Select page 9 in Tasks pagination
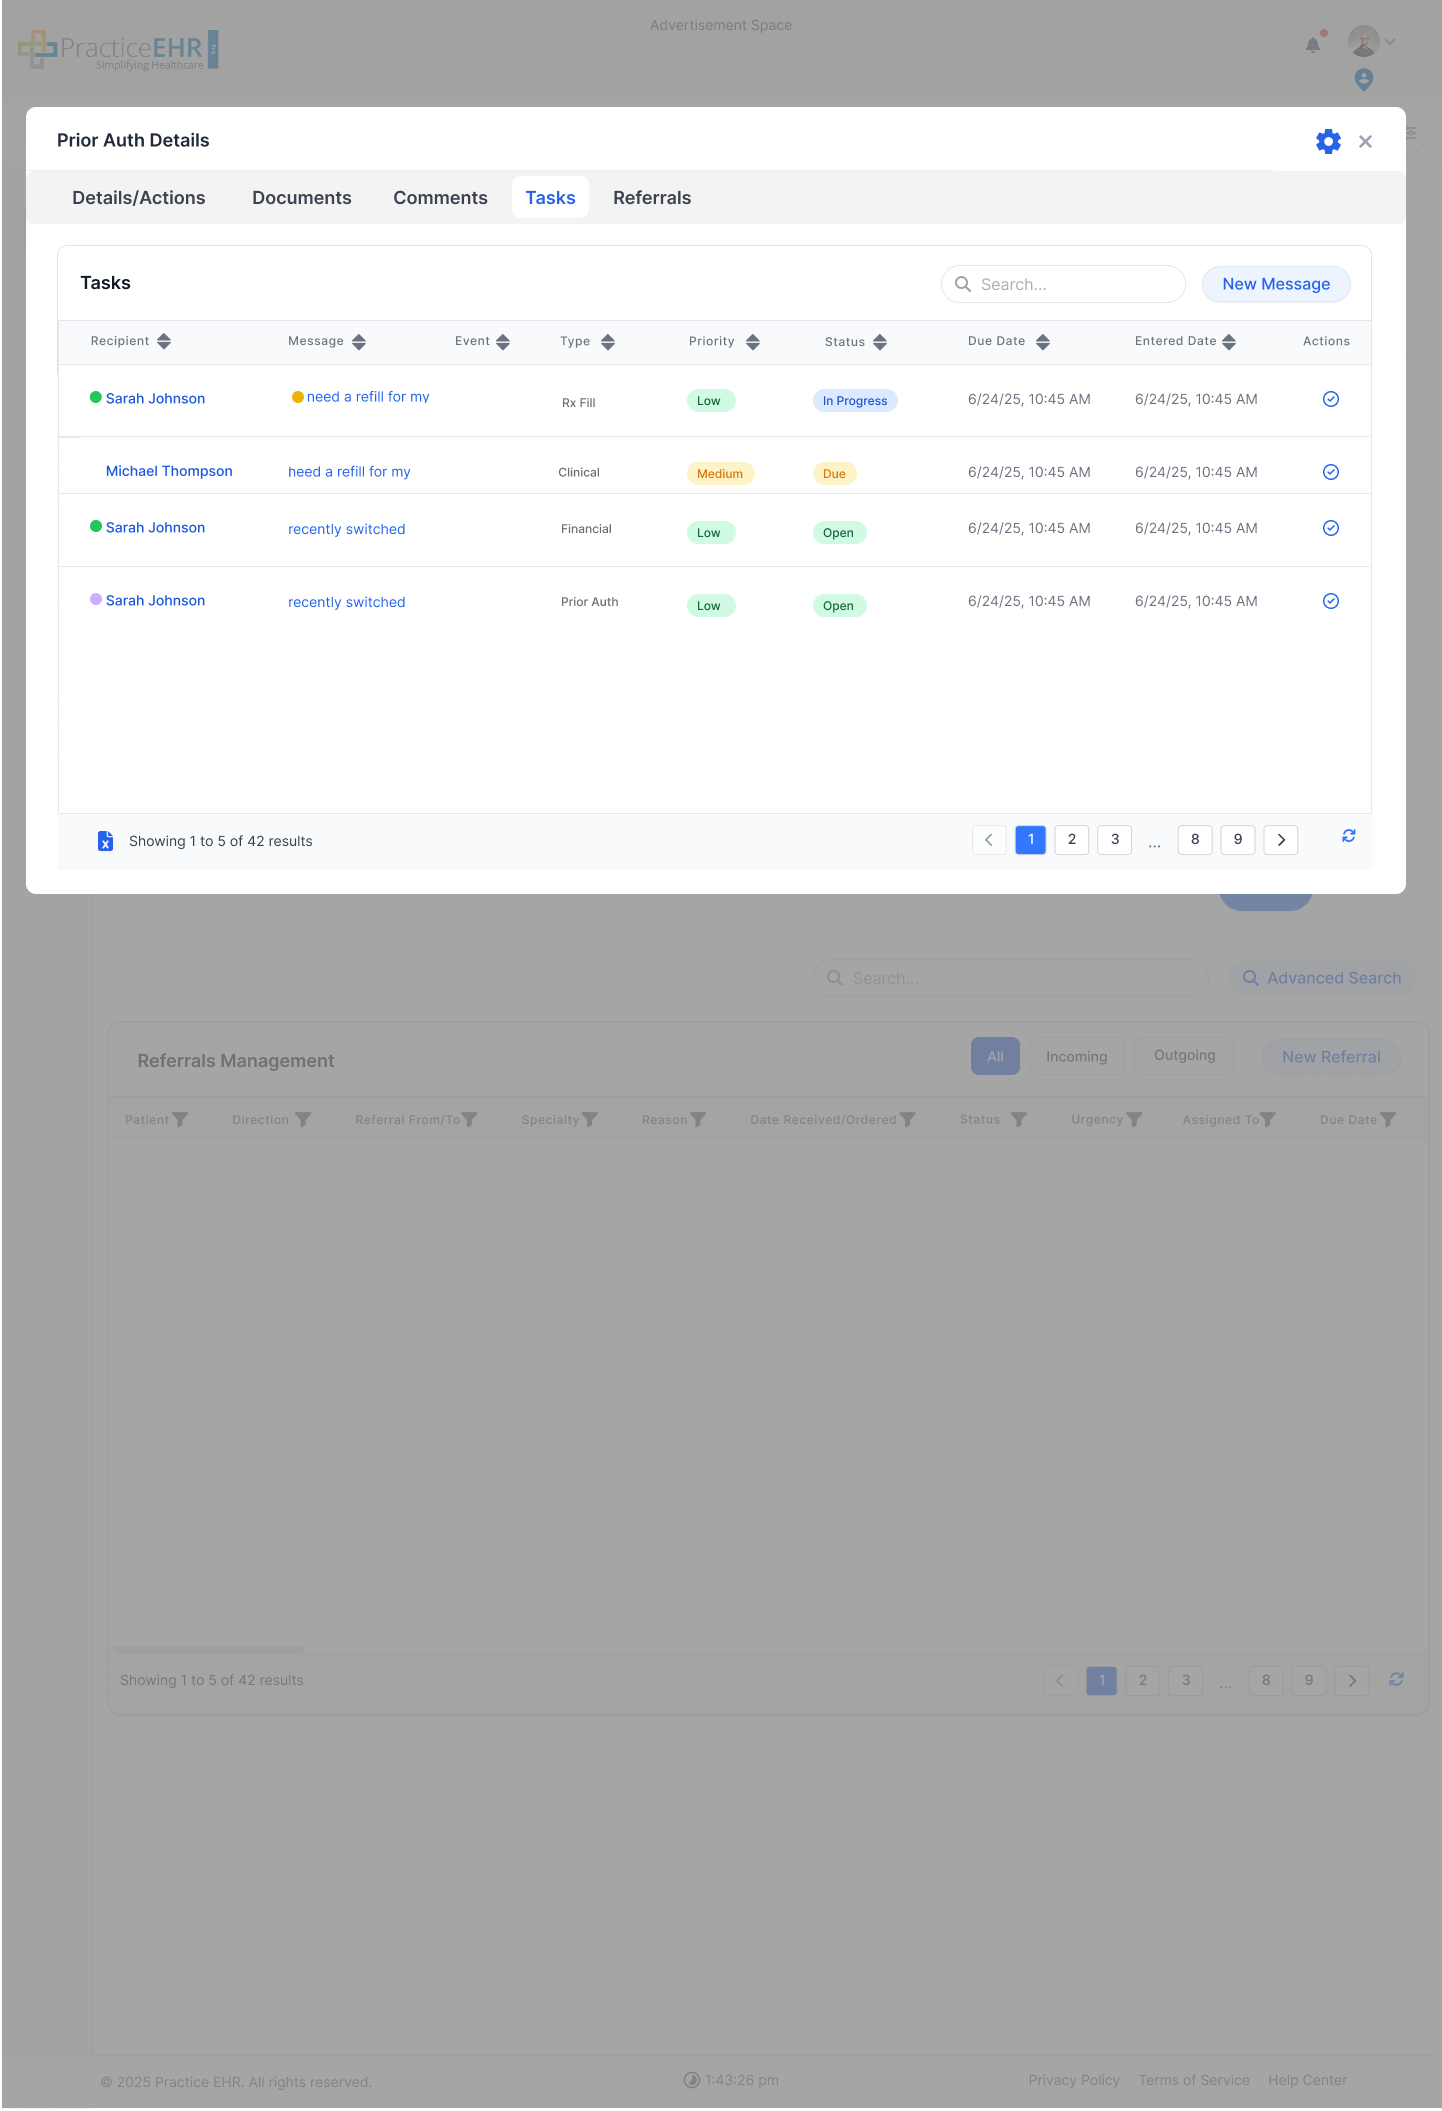The width and height of the screenshot is (1442, 2111). 1238,840
